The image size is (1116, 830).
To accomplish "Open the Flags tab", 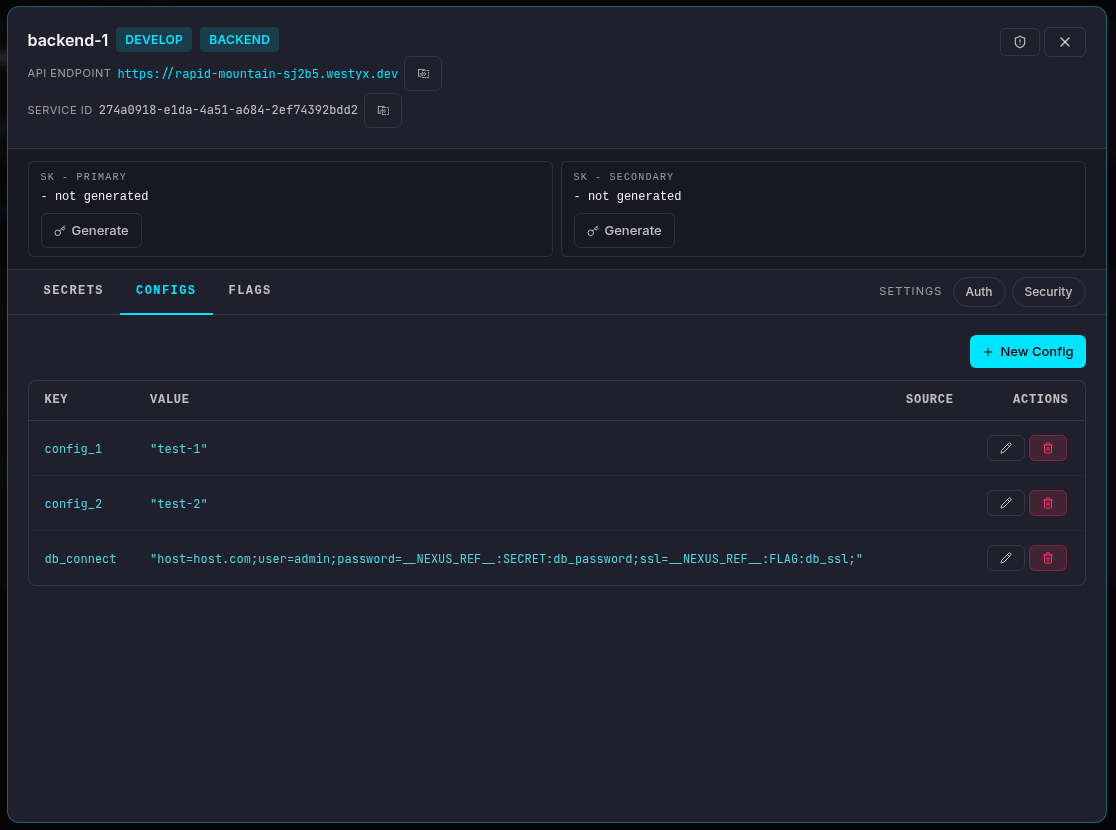I will click(x=249, y=290).
